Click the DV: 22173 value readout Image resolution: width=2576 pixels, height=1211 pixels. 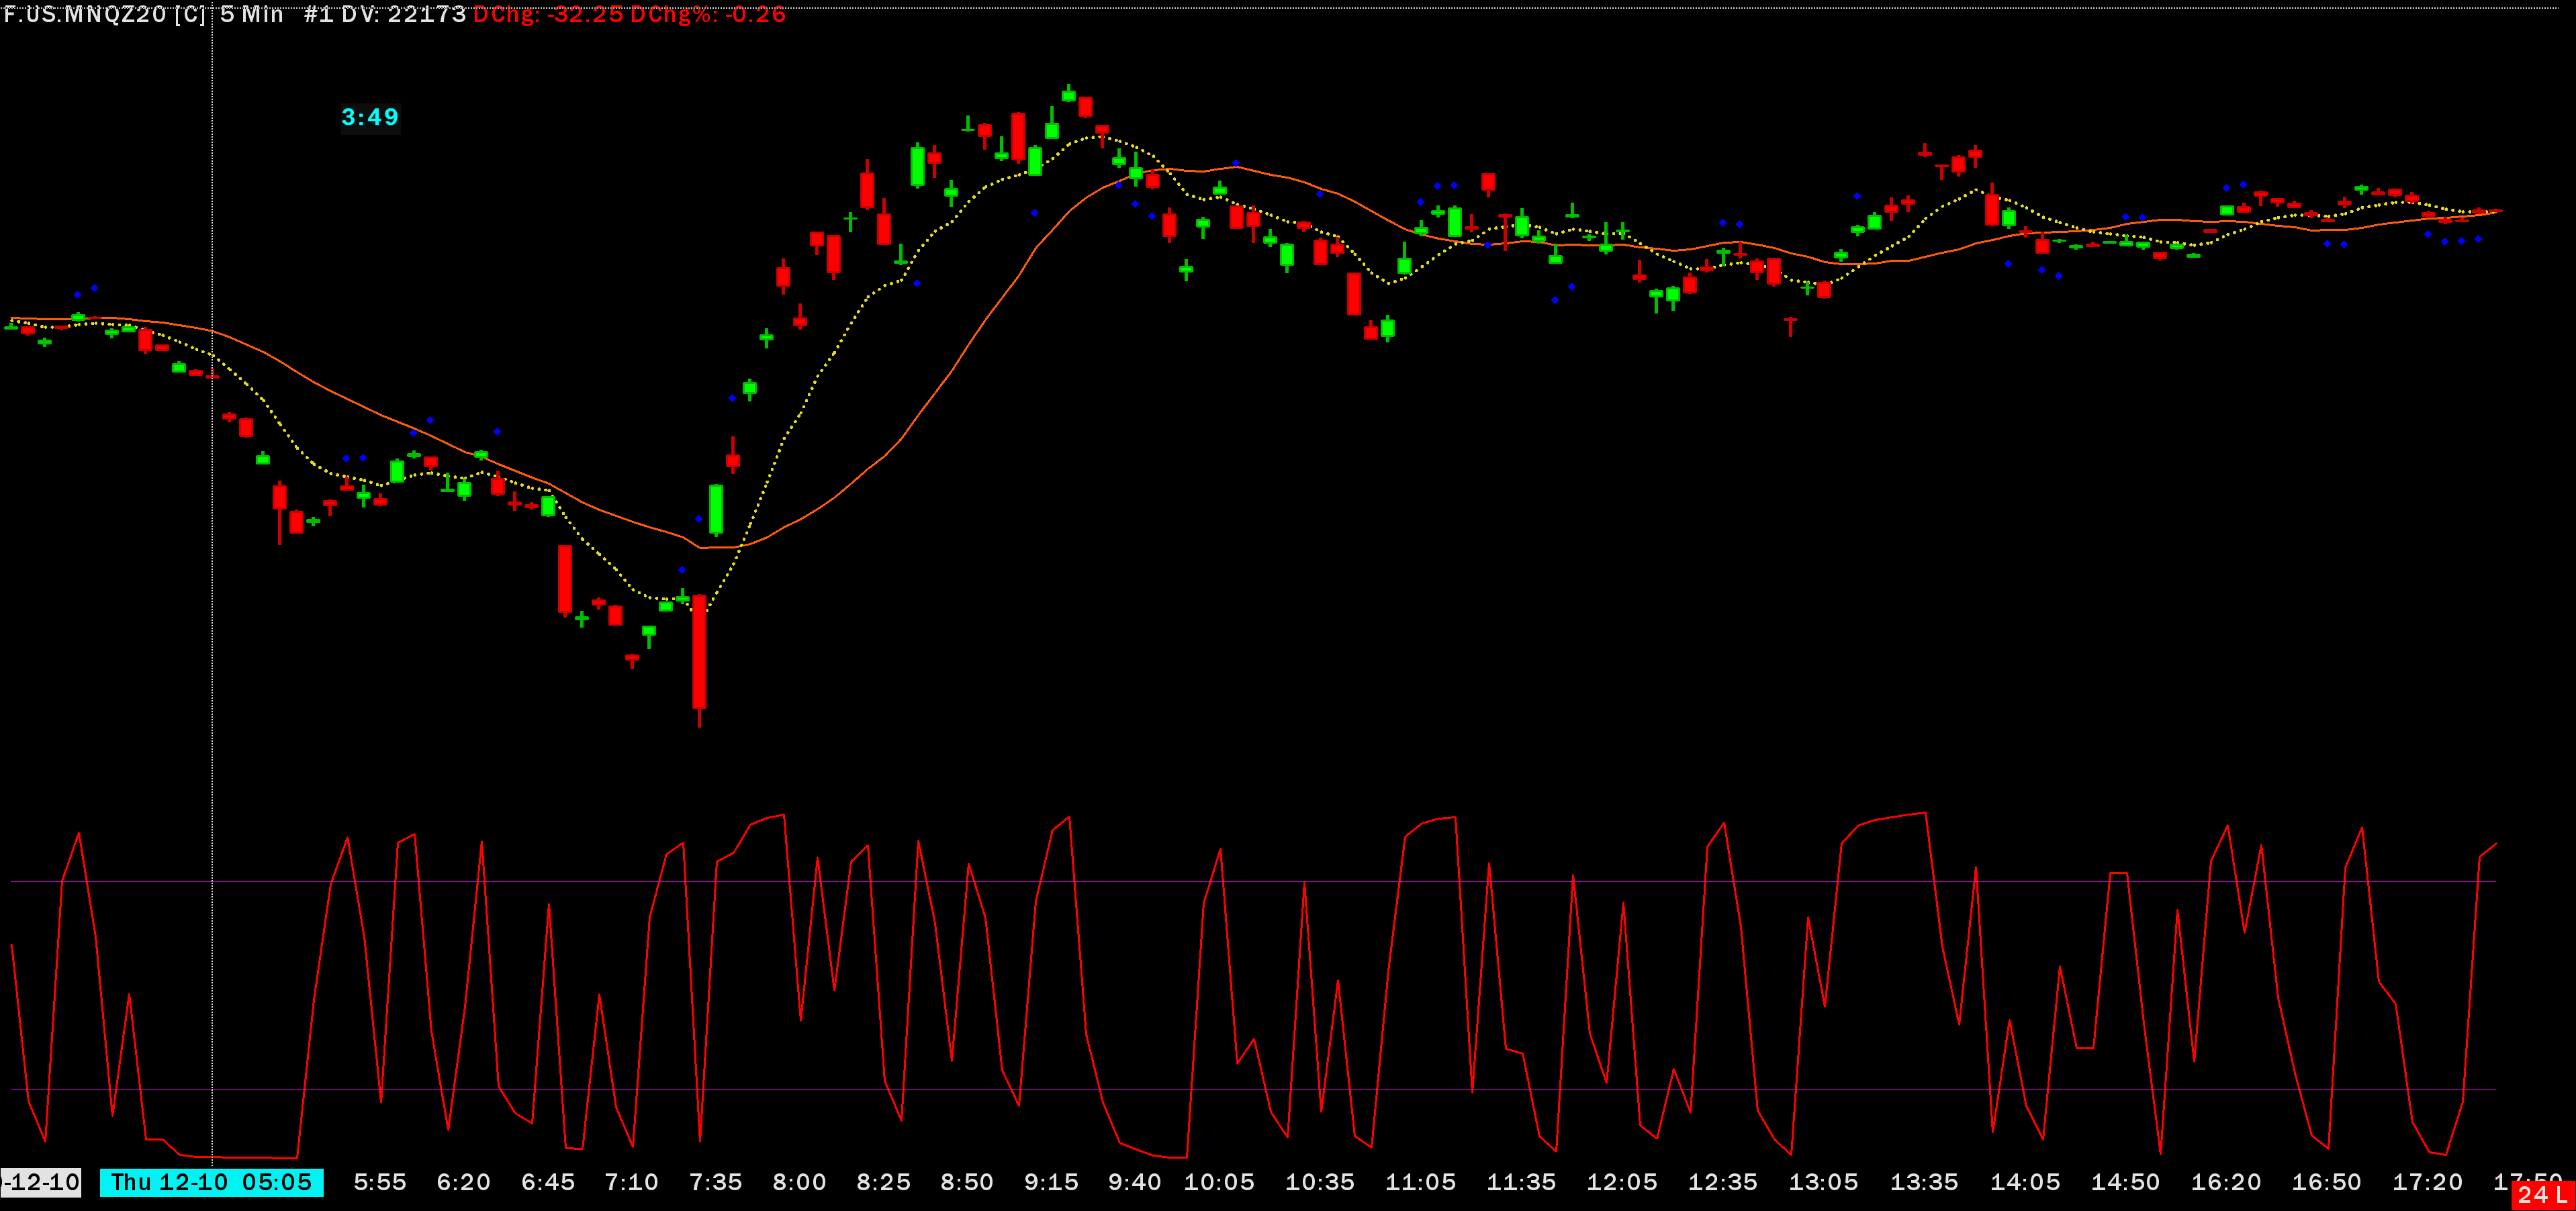(404, 14)
